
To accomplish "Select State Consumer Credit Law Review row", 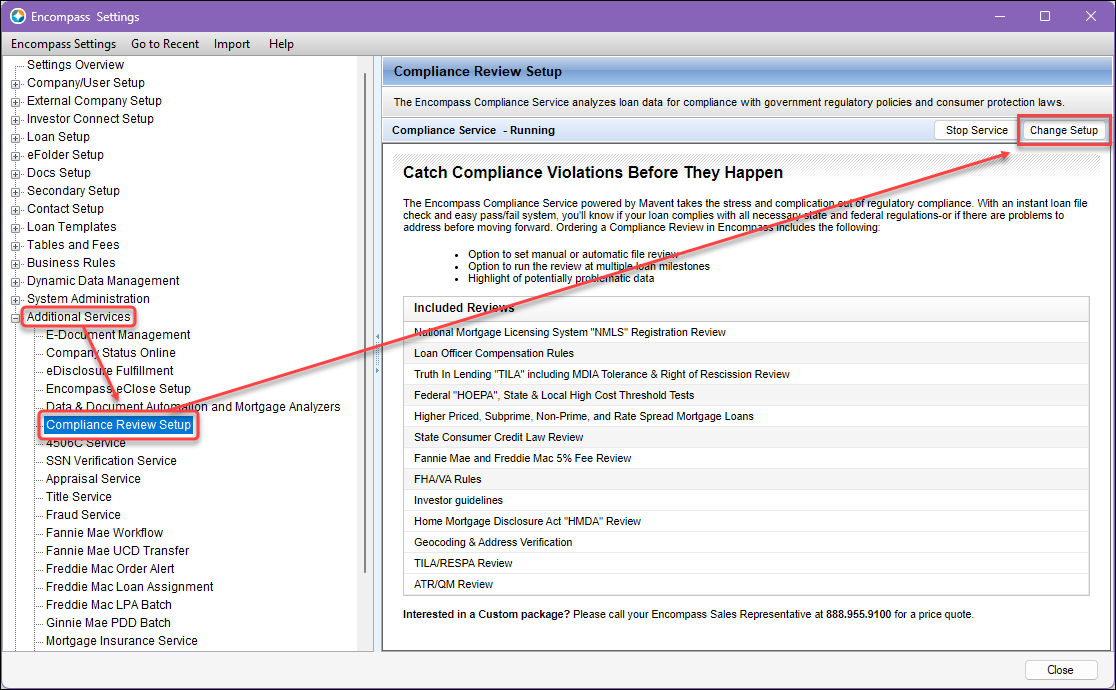I will pyautogui.click(x=746, y=437).
